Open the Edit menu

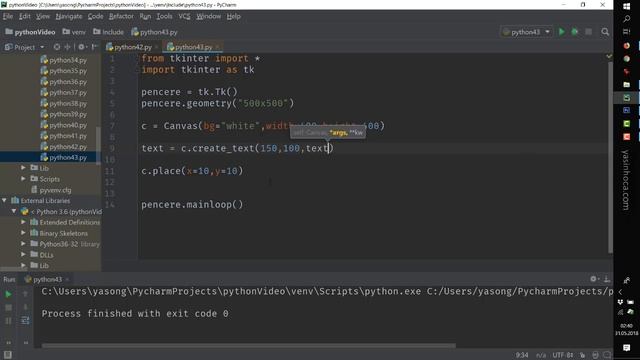pyautogui.click(x=24, y=16)
